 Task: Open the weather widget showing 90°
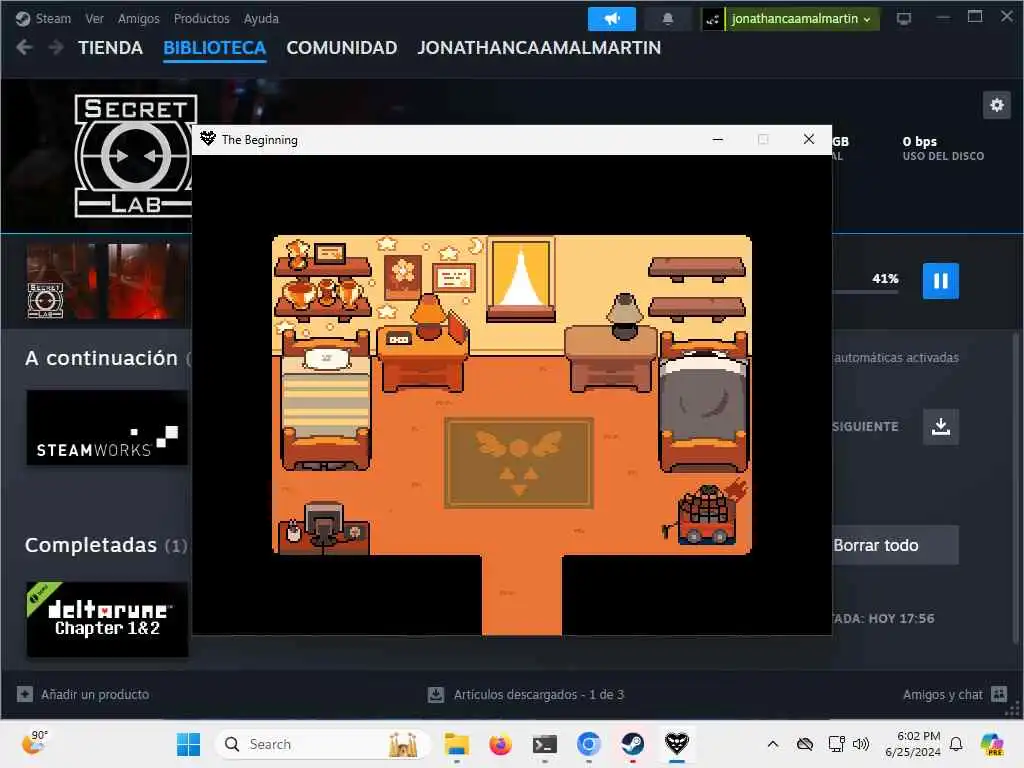pyautogui.click(x=35, y=743)
